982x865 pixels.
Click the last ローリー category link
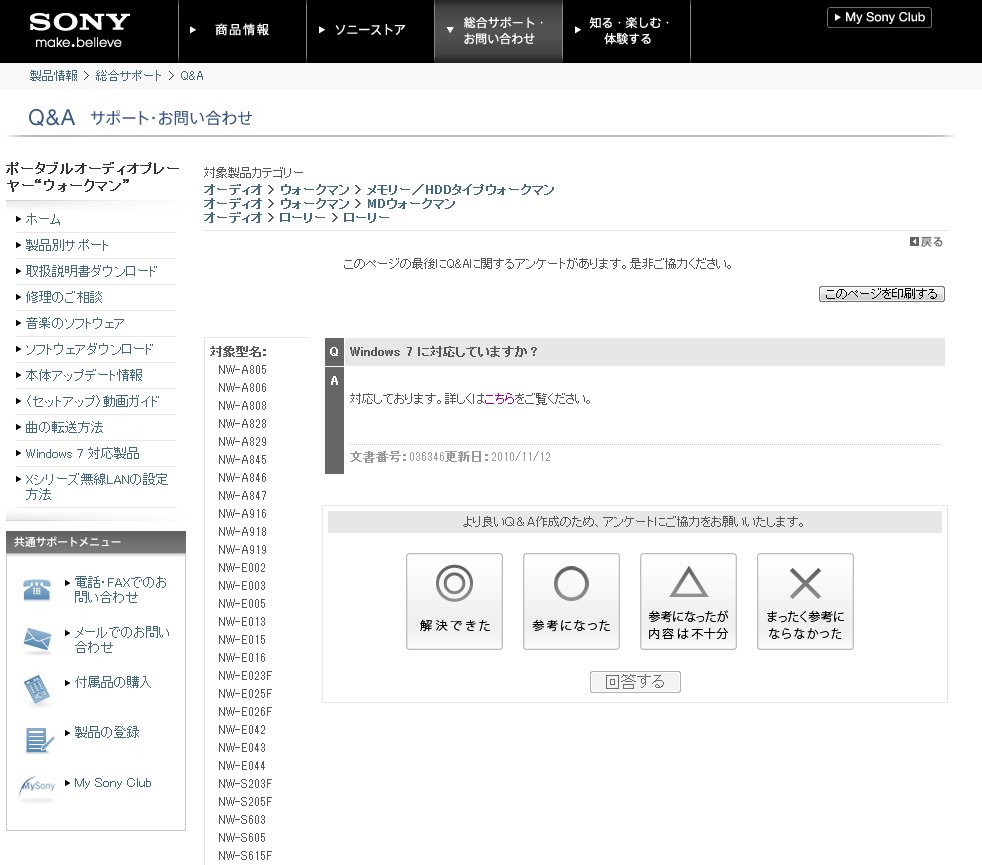366,217
